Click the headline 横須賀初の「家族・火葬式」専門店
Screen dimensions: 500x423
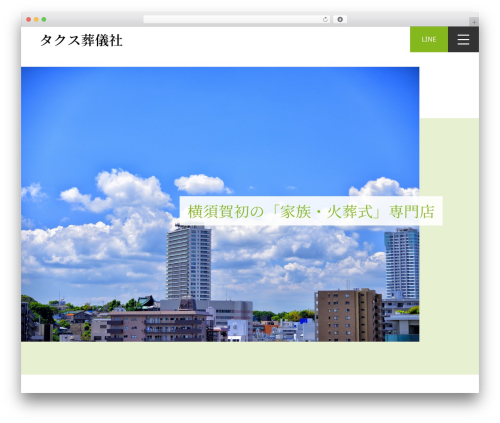(311, 211)
